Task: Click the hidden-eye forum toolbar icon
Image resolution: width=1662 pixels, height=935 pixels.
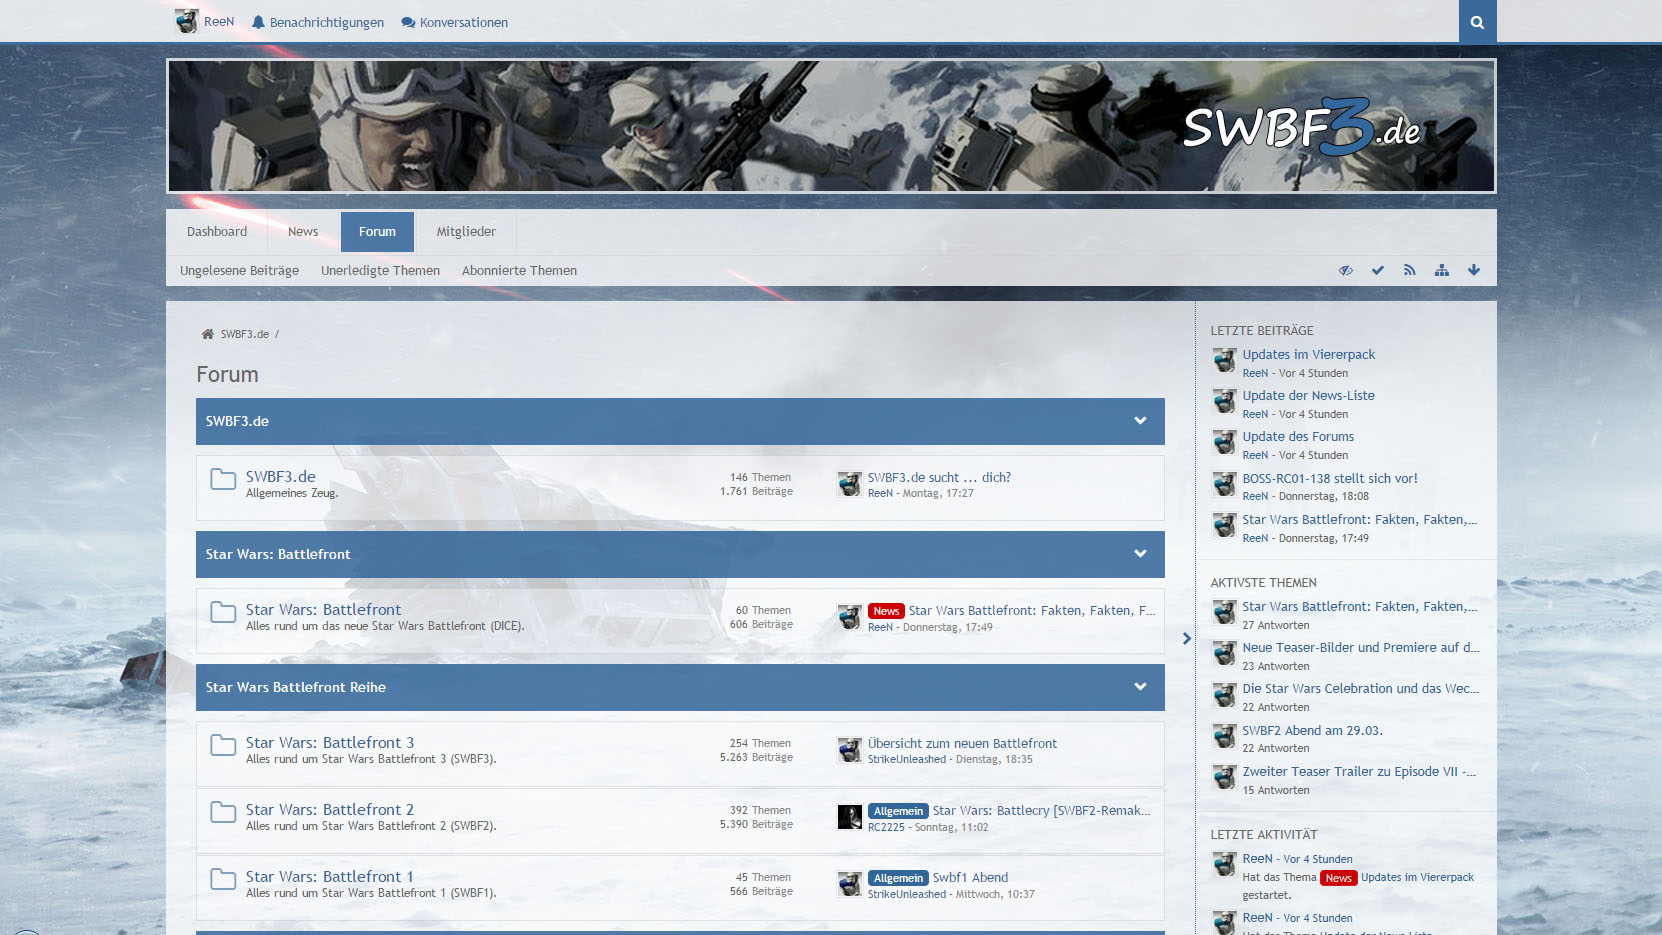Action: point(1346,270)
